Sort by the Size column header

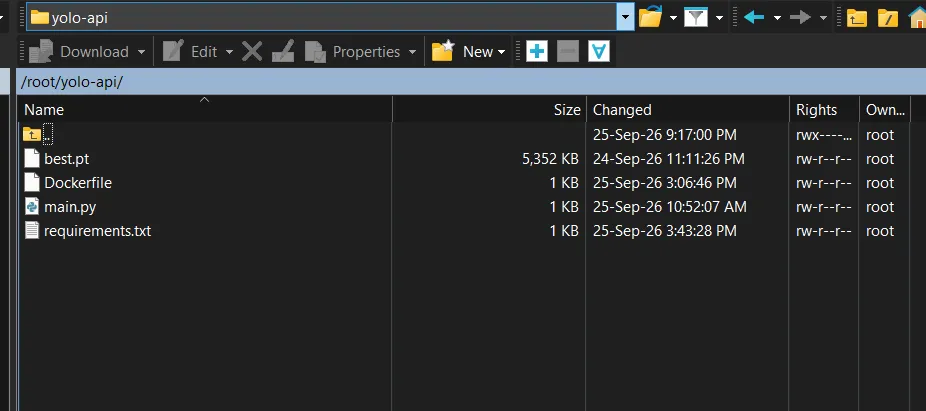[x=489, y=110]
